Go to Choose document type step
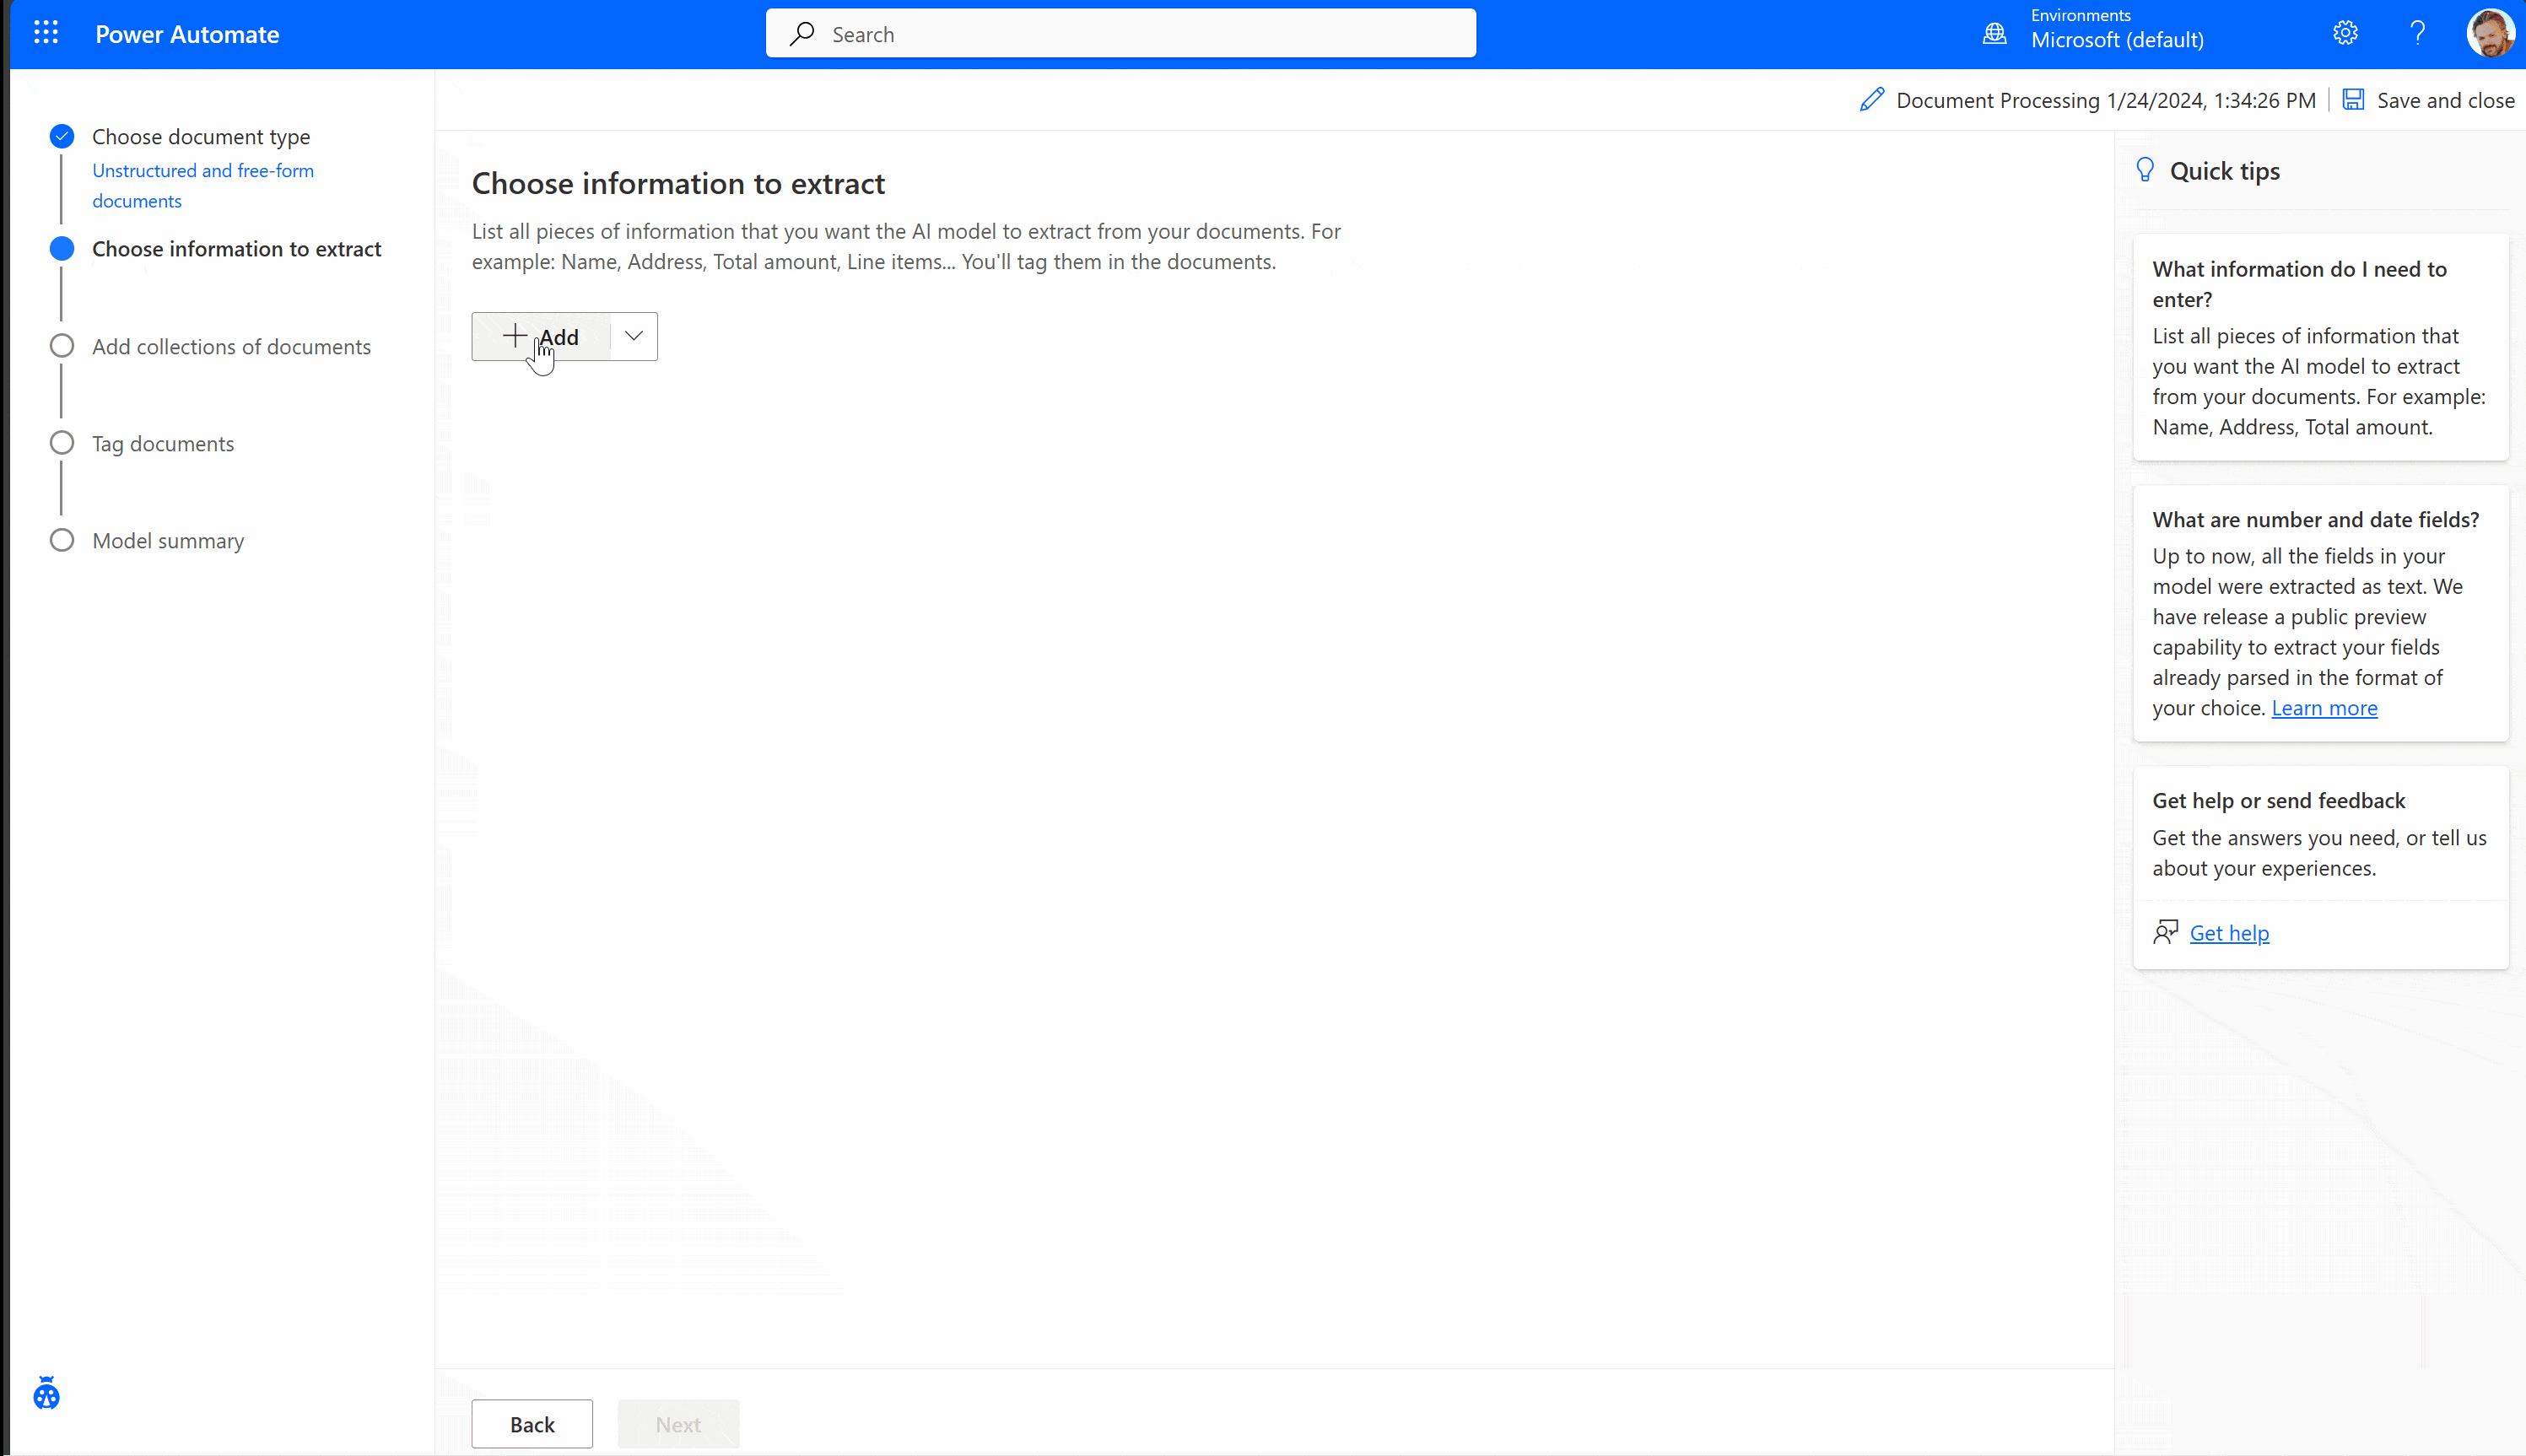2526x1456 pixels. pyautogui.click(x=201, y=136)
